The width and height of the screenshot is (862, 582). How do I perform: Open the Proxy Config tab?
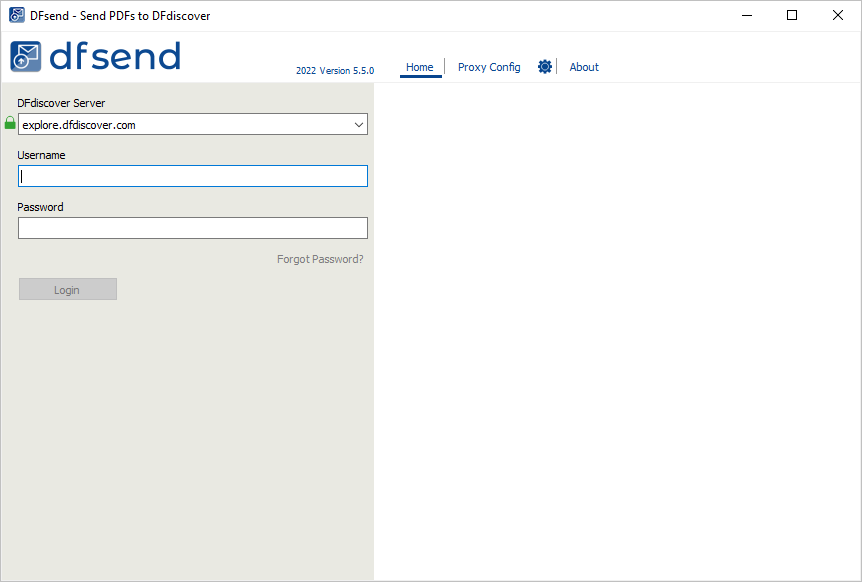(489, 67)
